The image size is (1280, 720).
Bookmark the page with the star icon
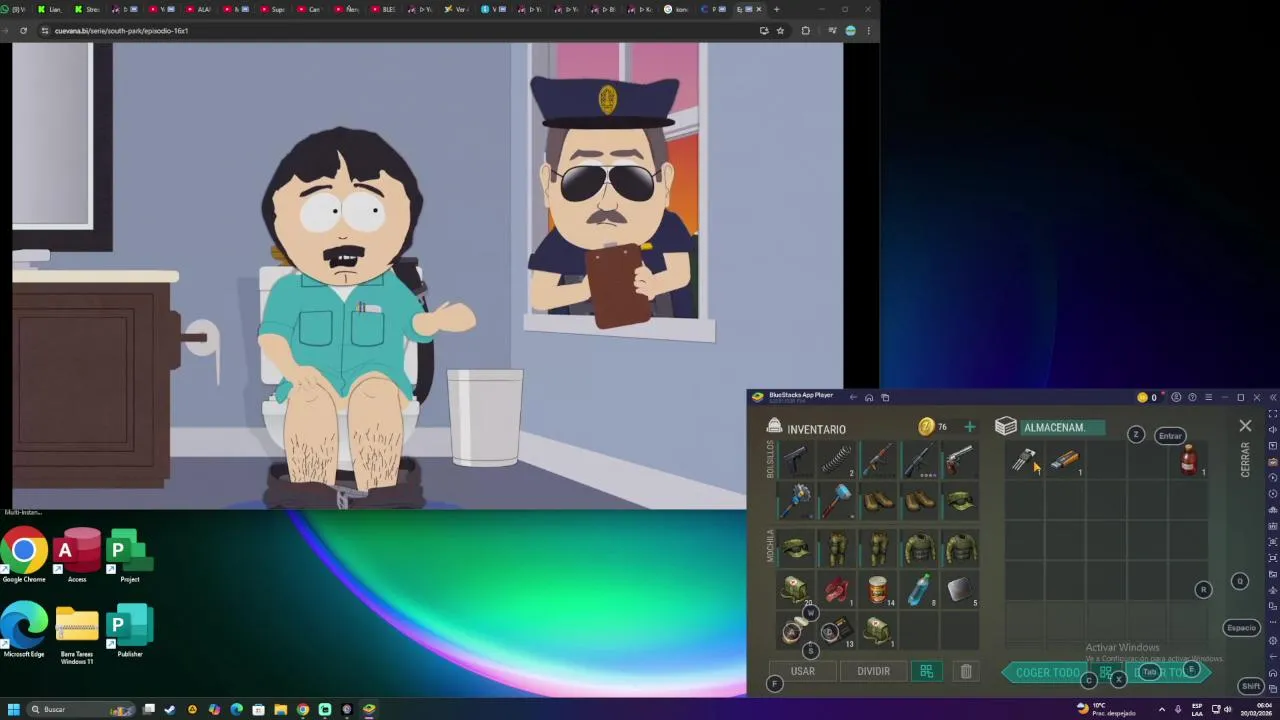[780, 31]
